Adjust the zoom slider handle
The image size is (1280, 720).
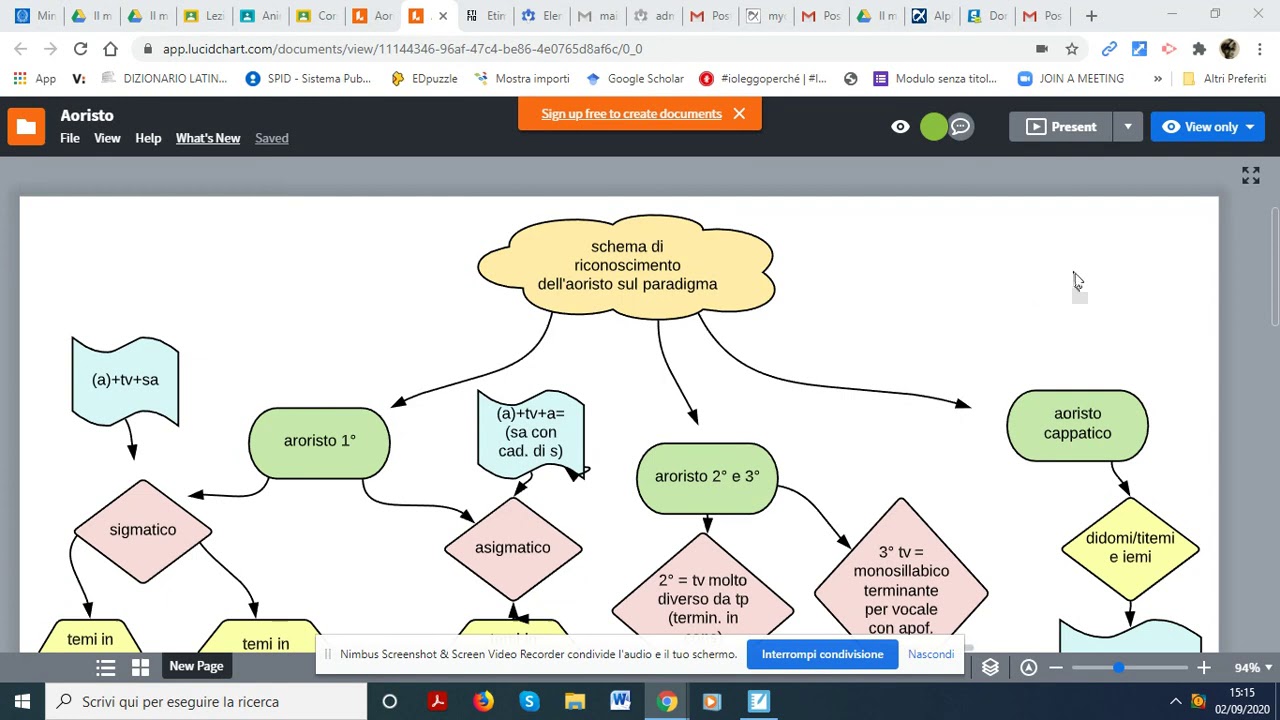tap(1118, 668)
